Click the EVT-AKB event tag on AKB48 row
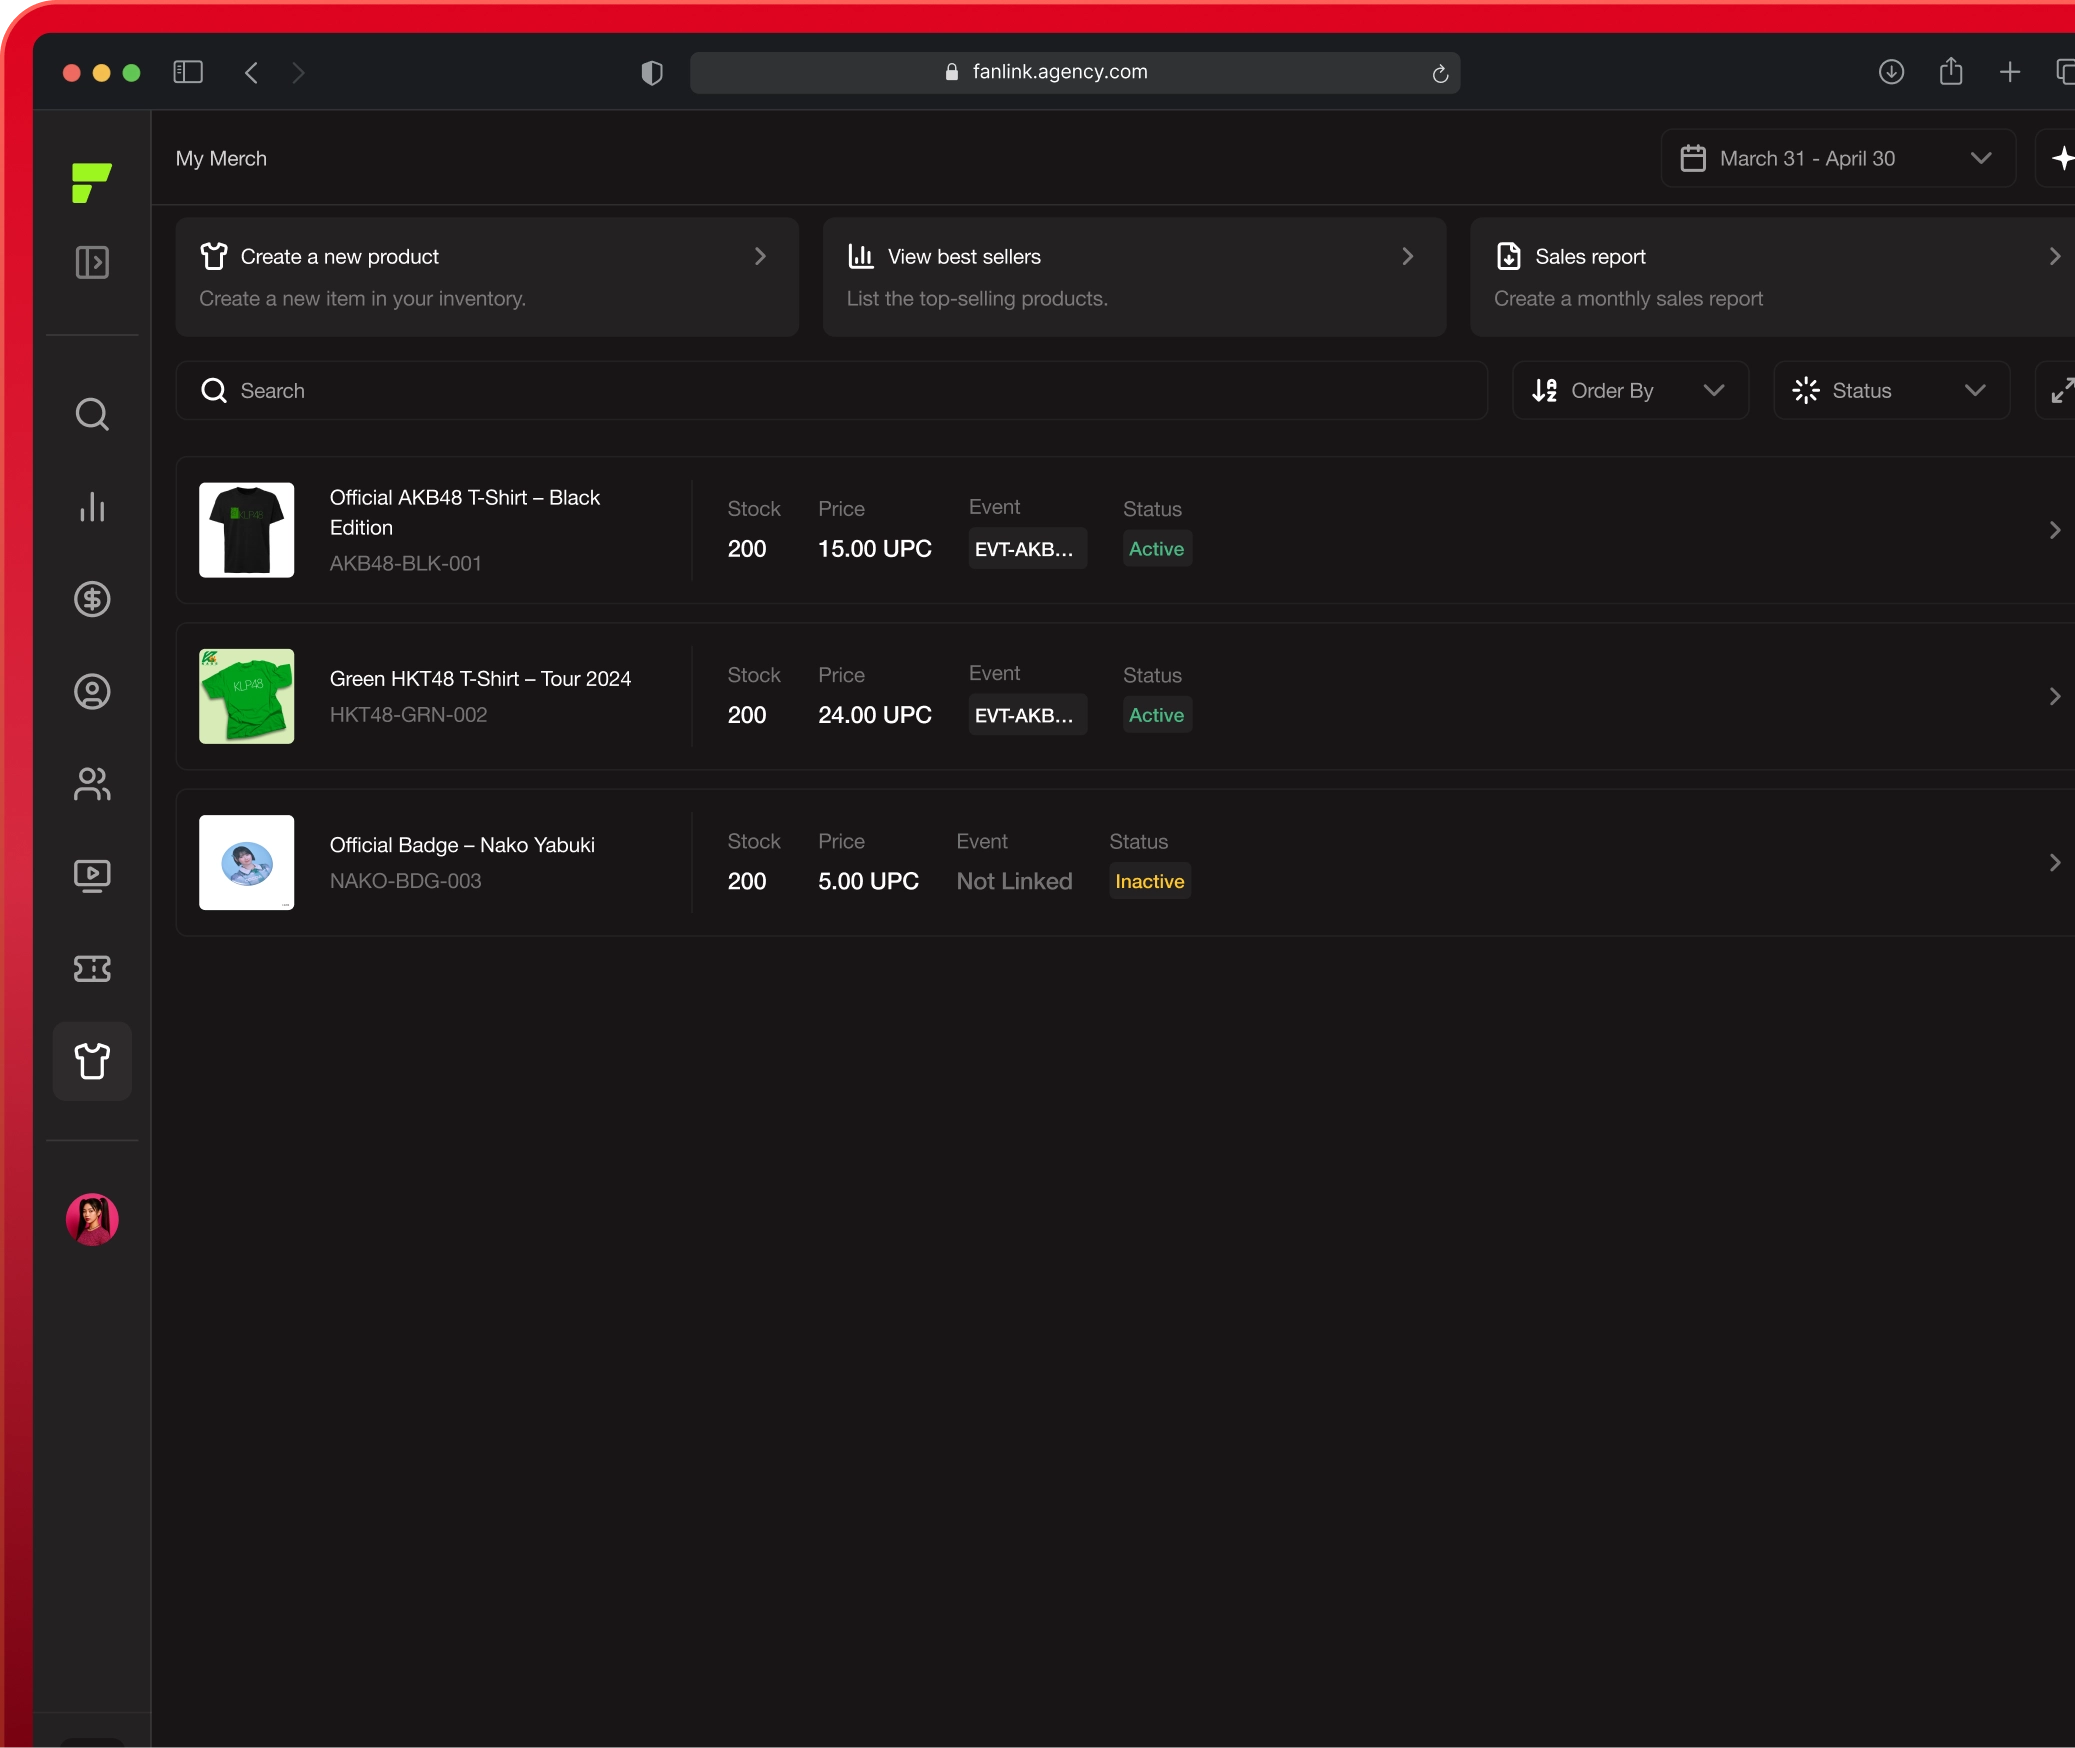The image size is (2075, 1748). coord(1027,548)
